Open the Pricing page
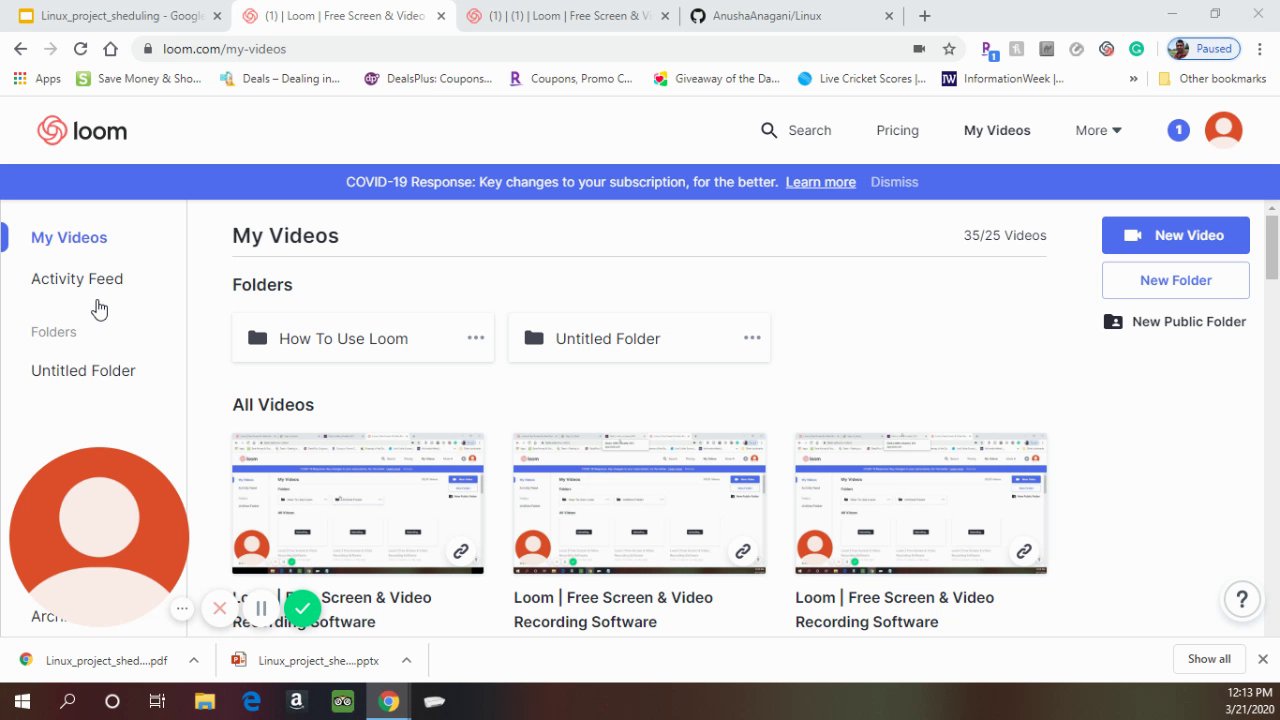The image size is (1280, 720). coord(897,130)
